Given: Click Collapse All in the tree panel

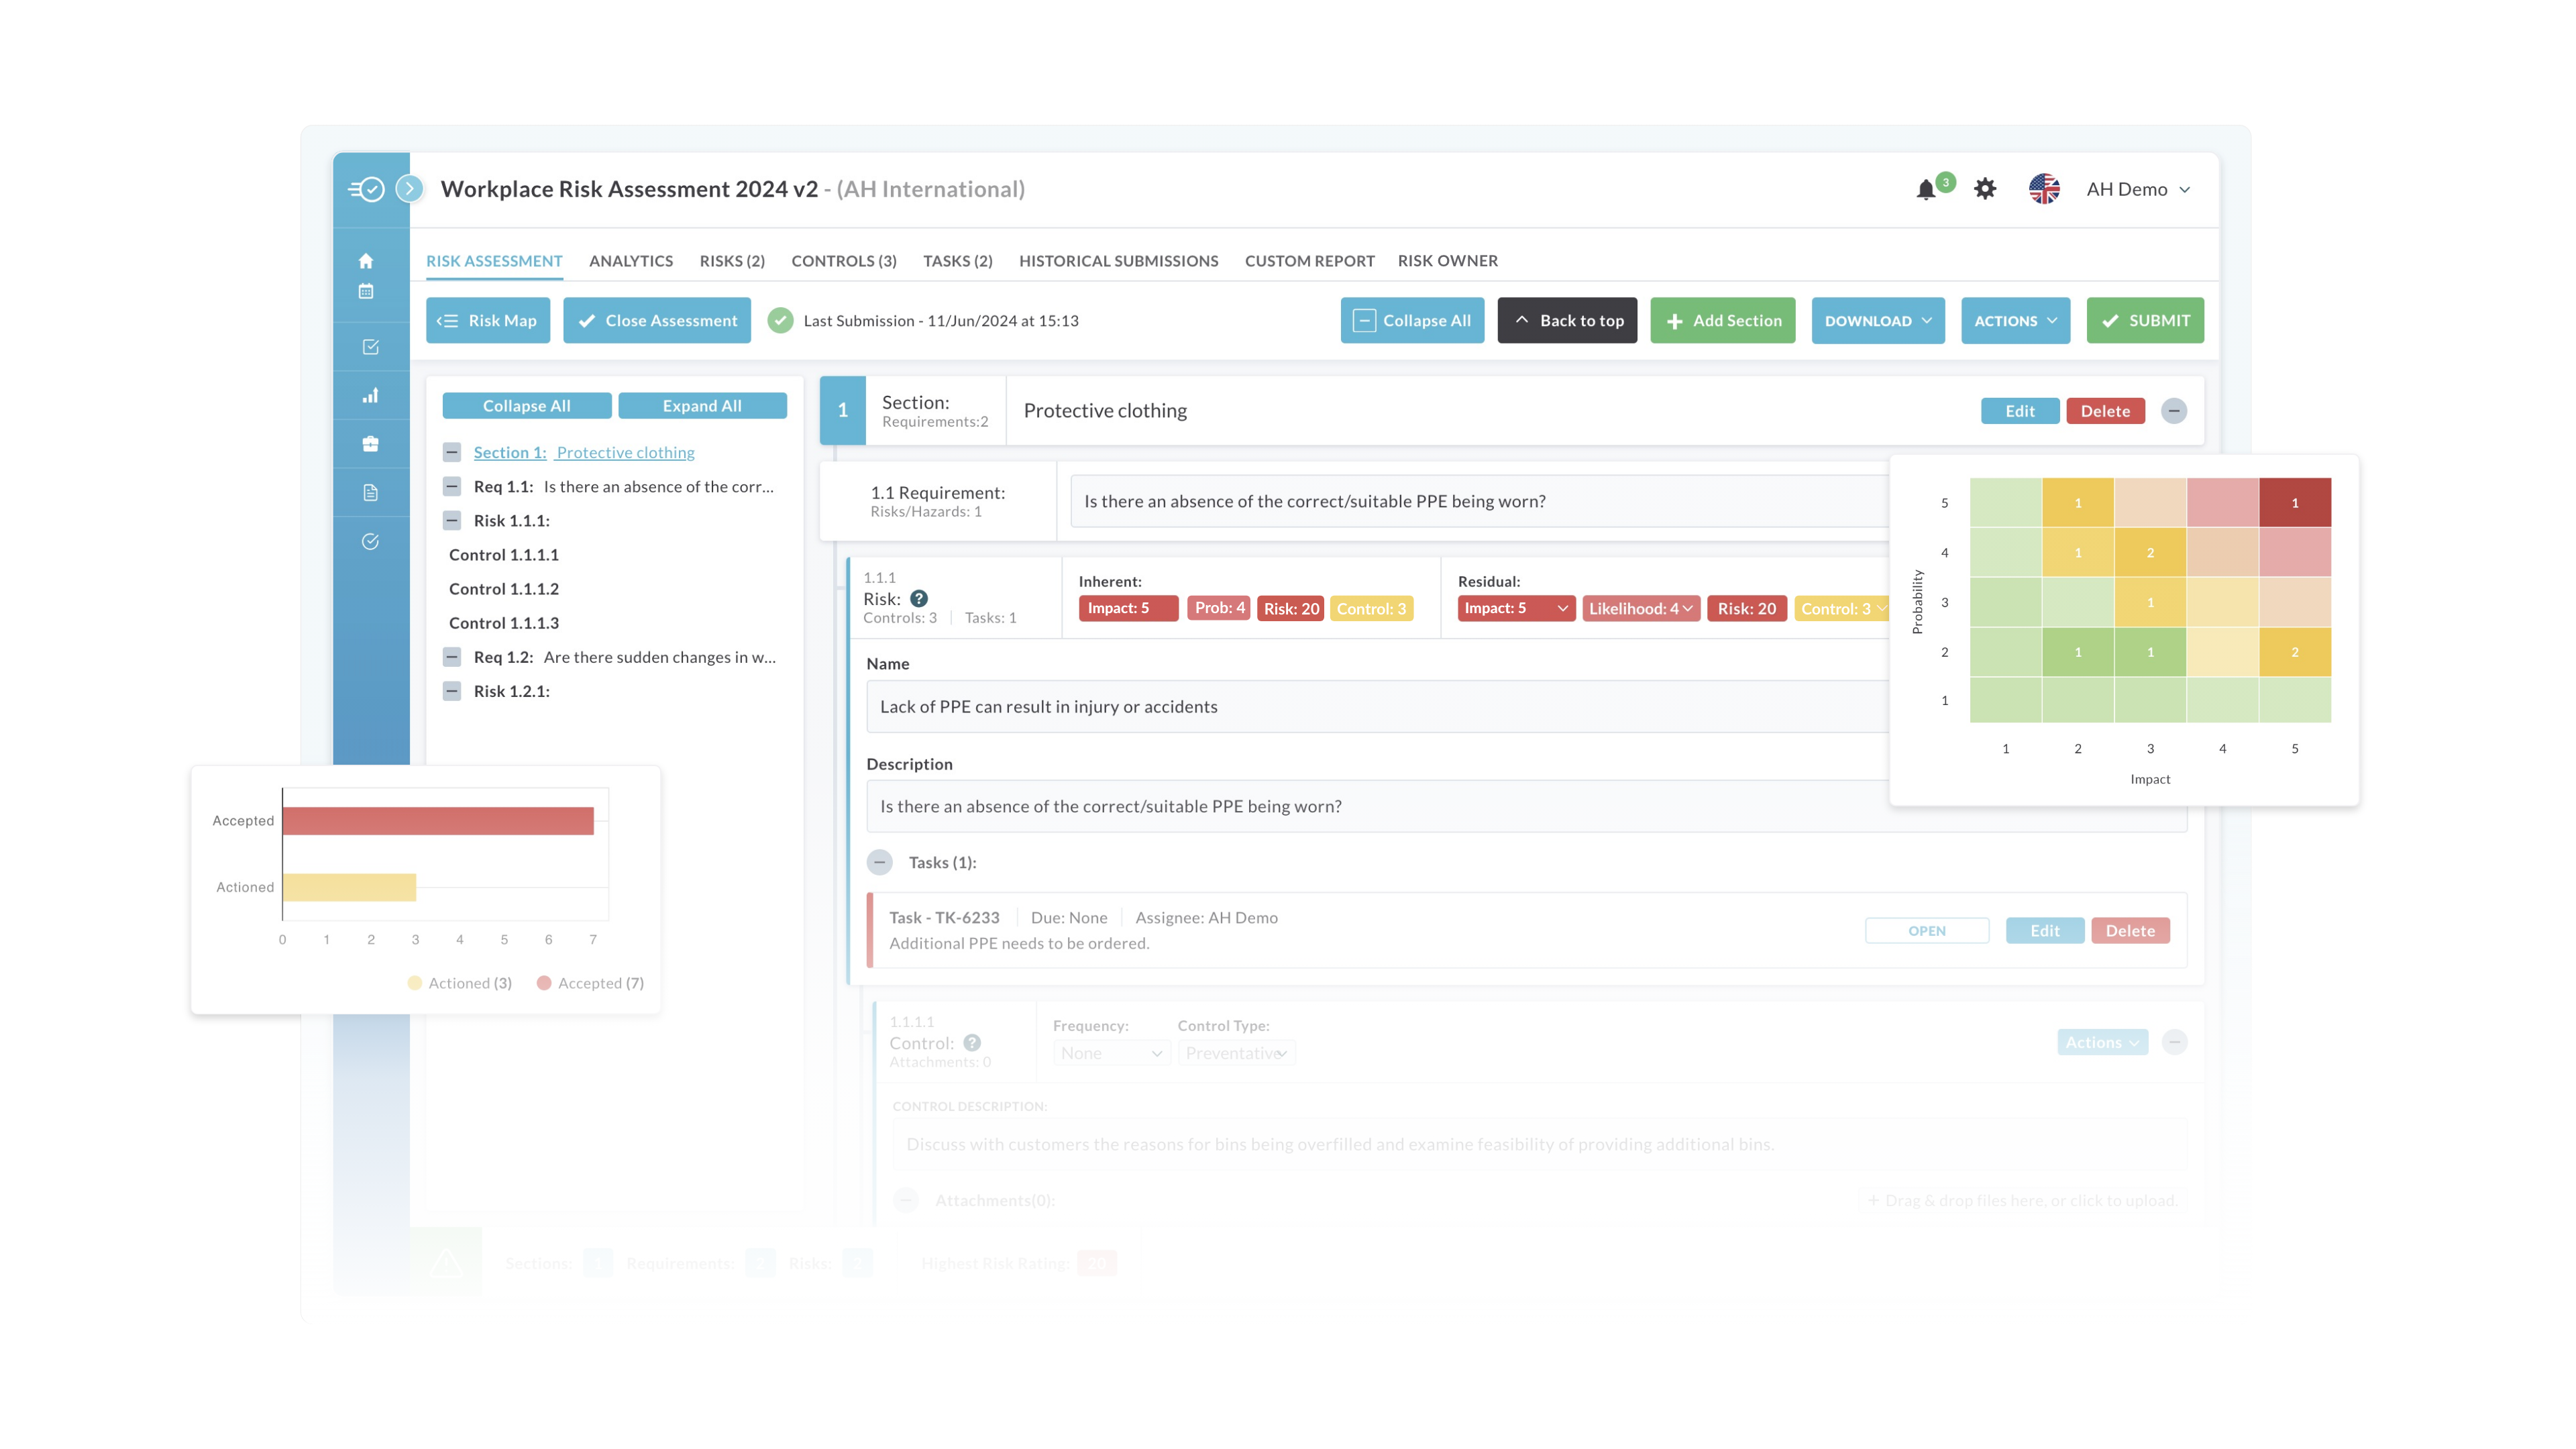Looking at the screenshot, I should (x=526, y=405).
